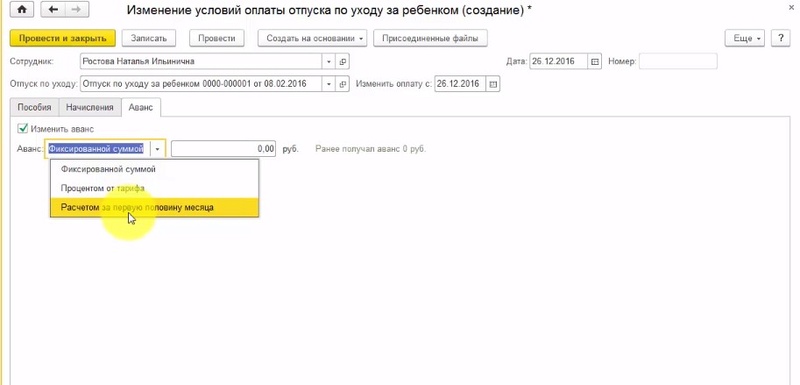Expand the Отпуск по уходу dropdown list
This screenshot has height=385, width=800.
tap(329, 84)
